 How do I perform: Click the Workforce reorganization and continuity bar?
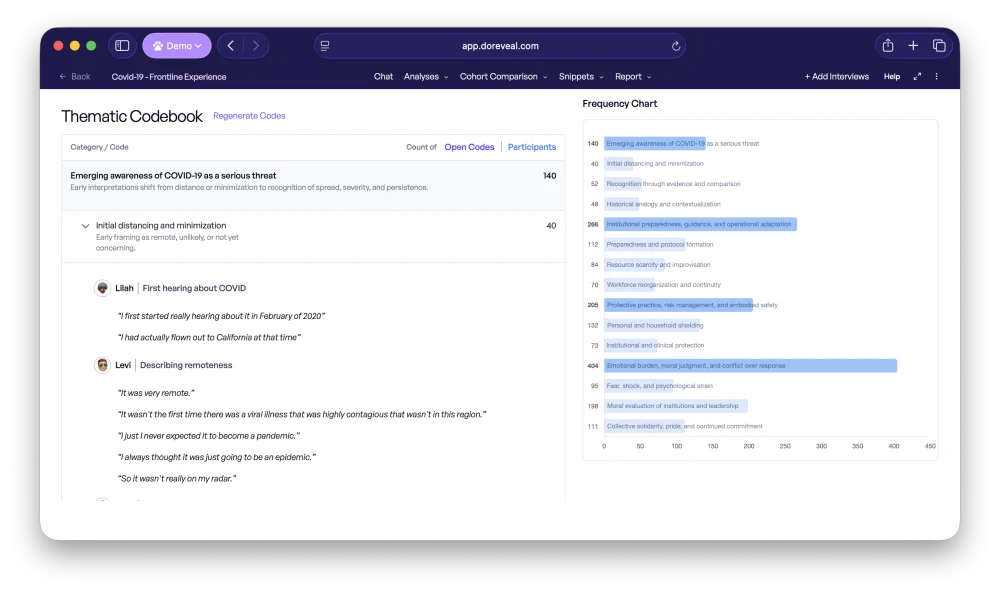[x=629, y=285]
